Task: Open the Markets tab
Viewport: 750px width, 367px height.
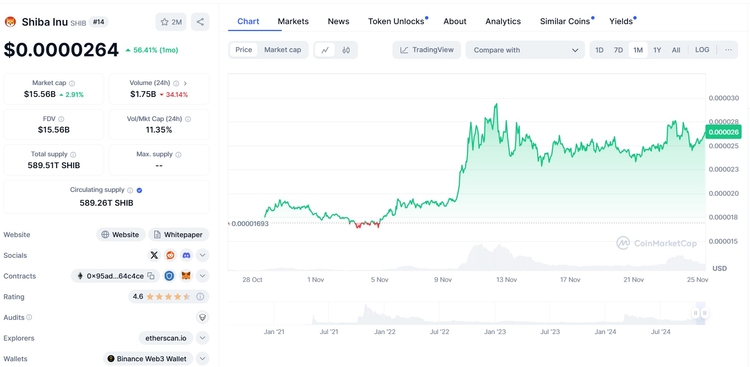Action: (x=293, y=22)
